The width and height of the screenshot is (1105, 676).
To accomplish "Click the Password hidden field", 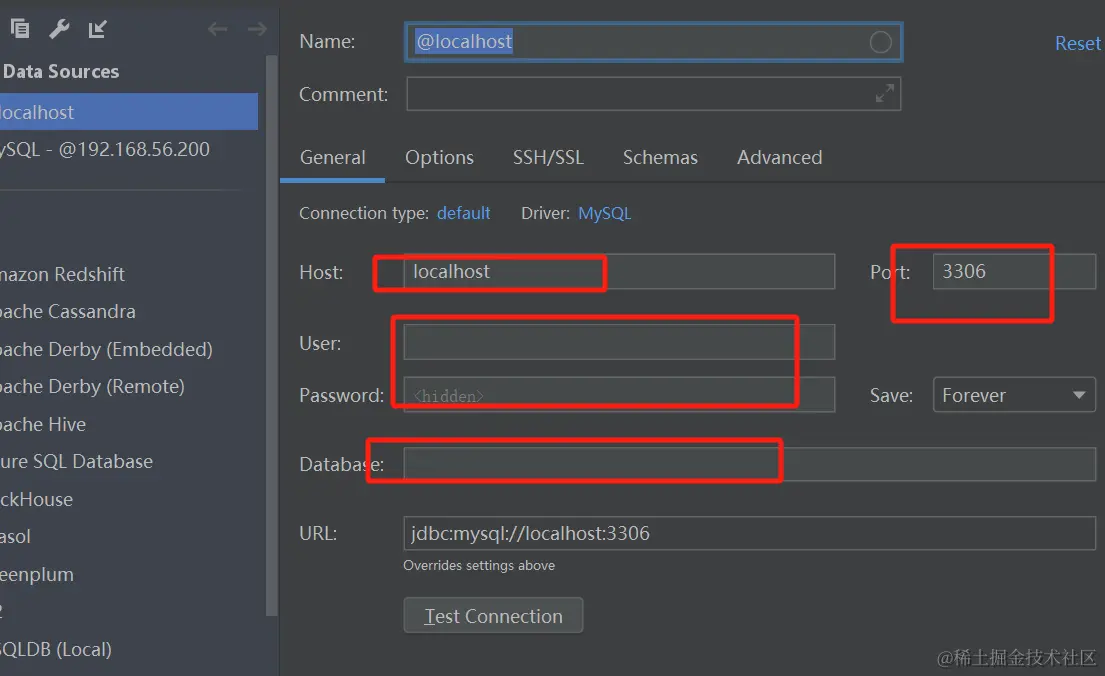I will coord(619,395).
